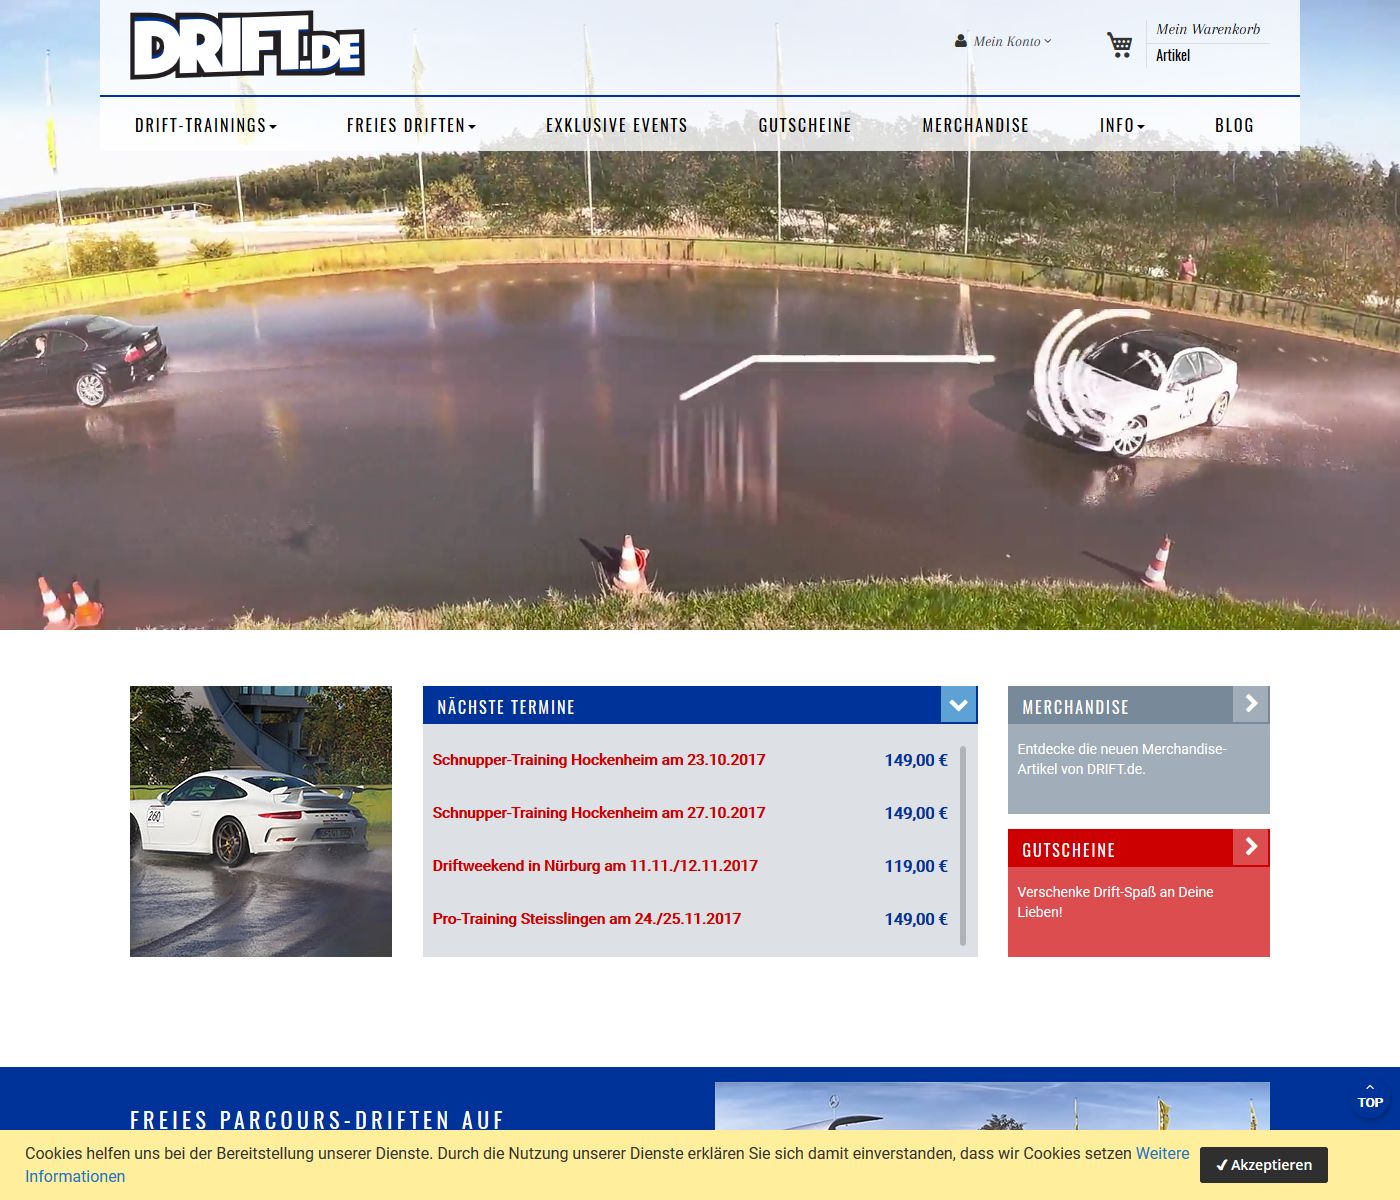Click the white Porsche drifting thumbnail
The image size is (1400, 1200).
261,821
